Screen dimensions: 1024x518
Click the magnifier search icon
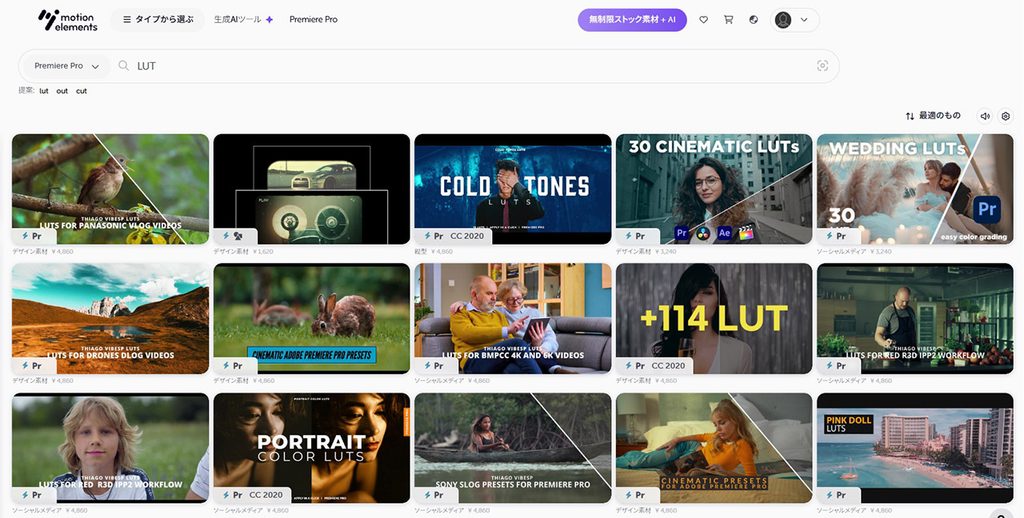(123, 65)
